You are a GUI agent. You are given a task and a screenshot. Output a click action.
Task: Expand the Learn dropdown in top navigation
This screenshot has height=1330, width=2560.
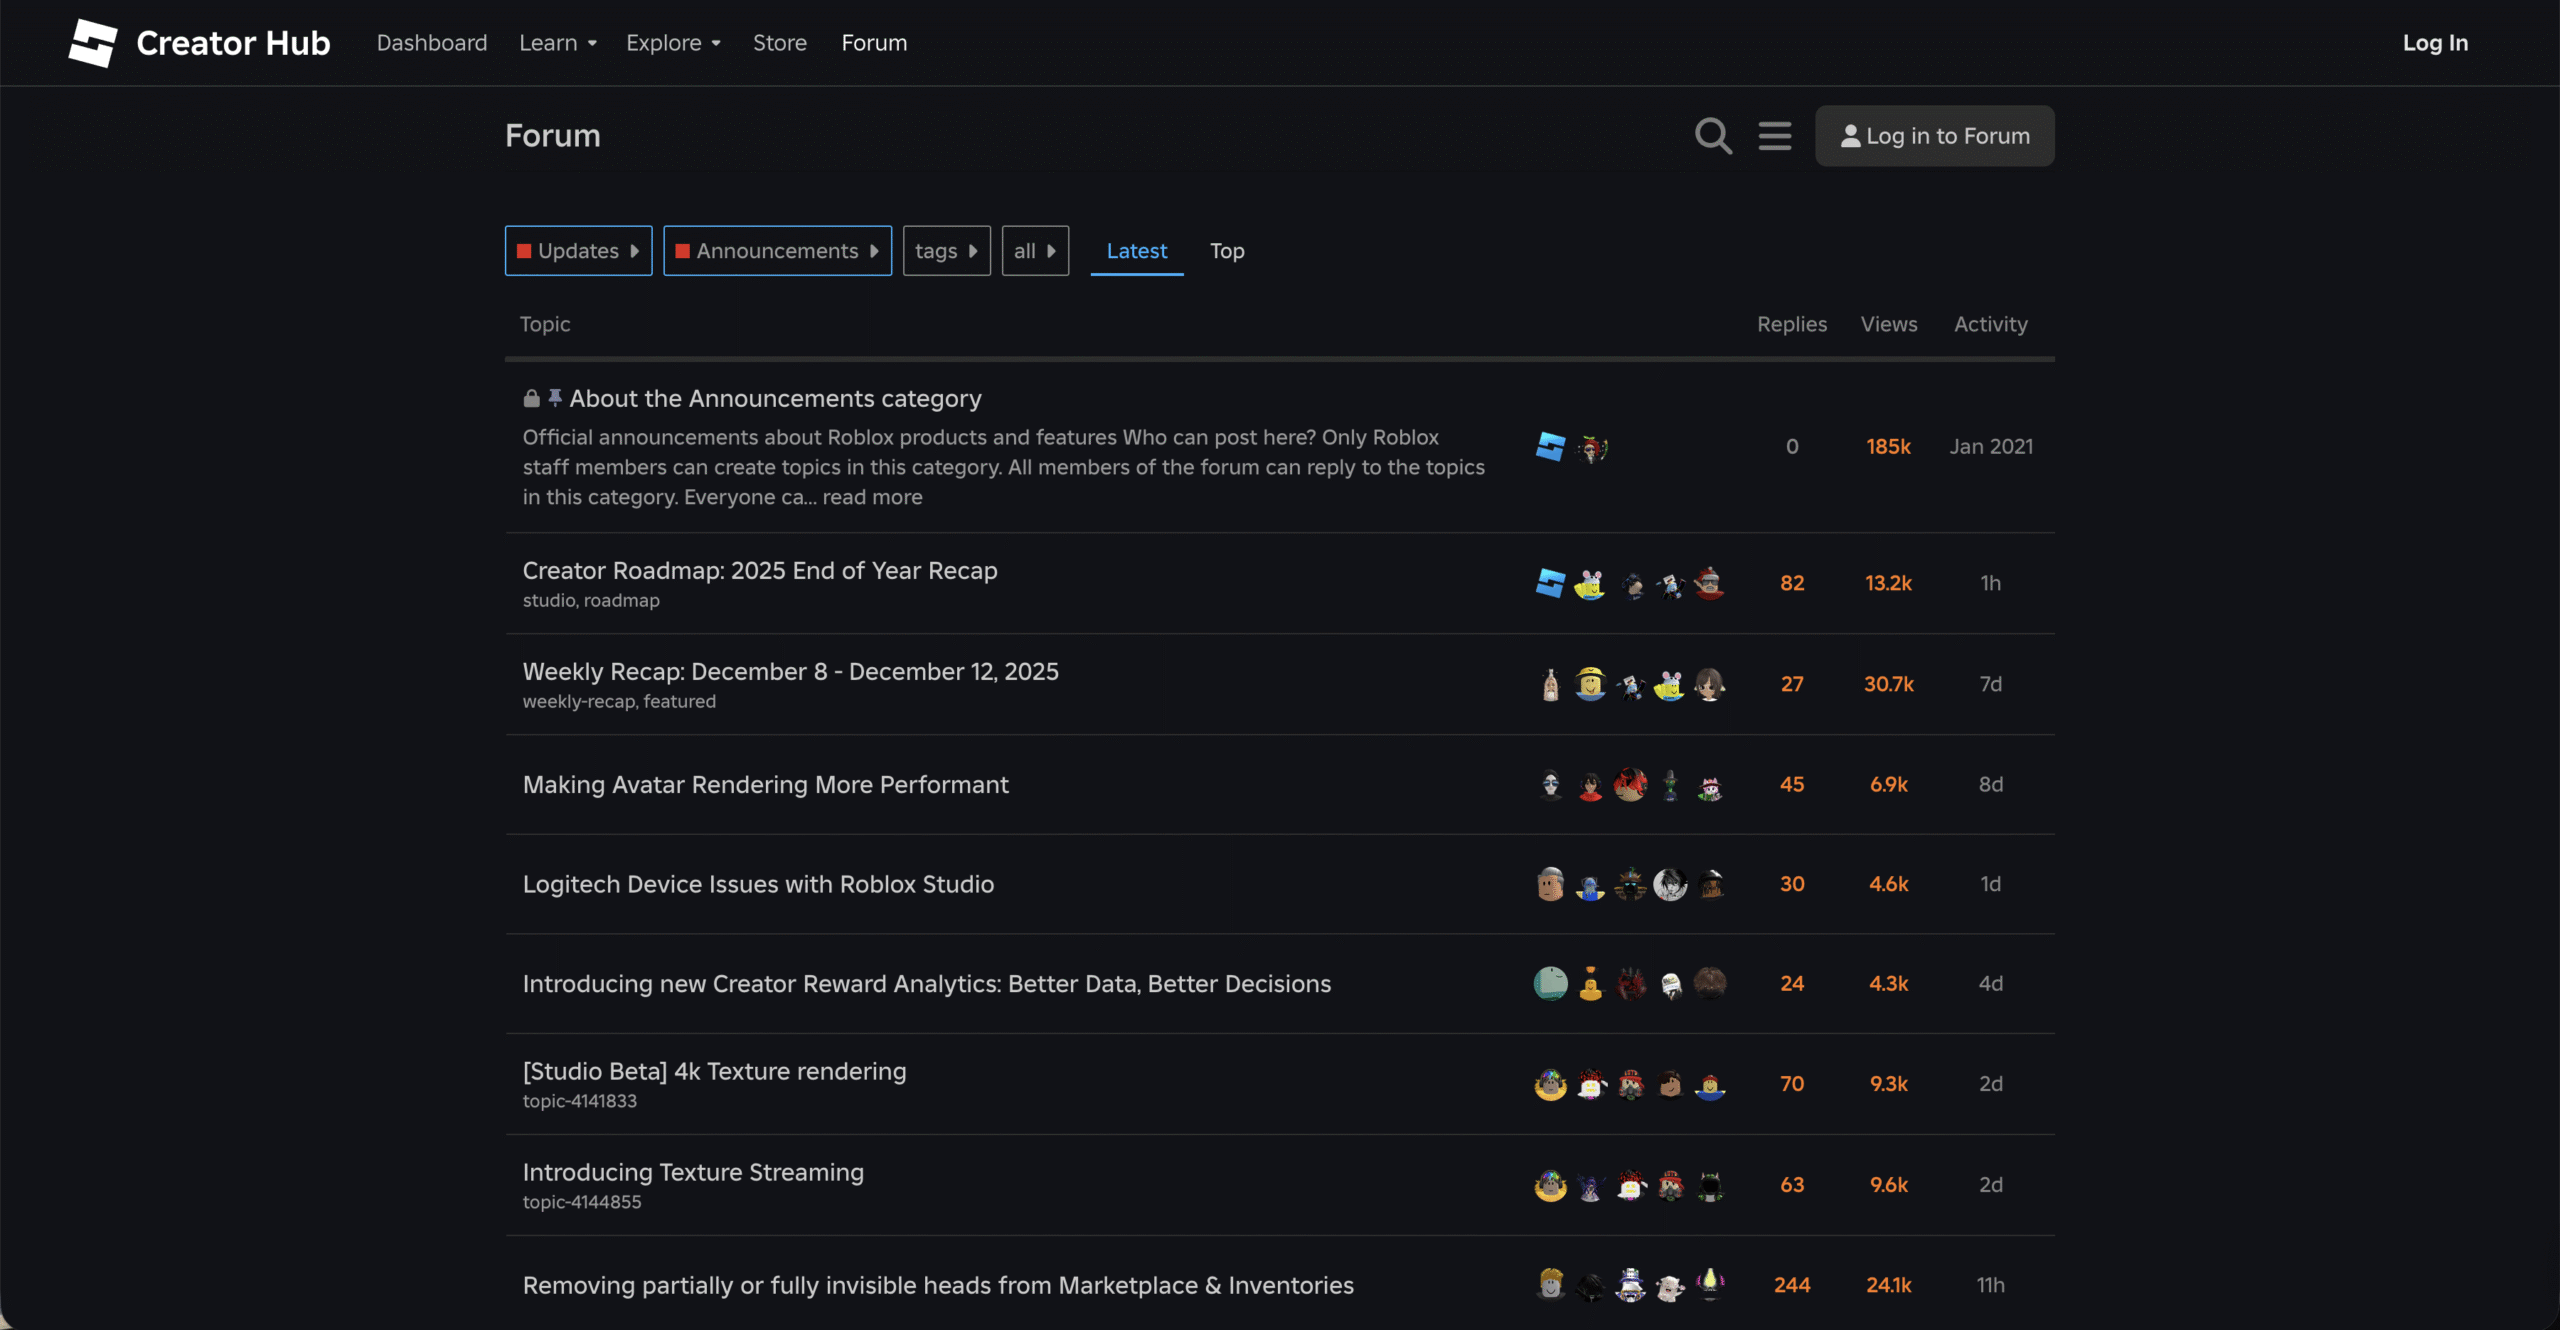pyautogui.click(x=557, y=43)
